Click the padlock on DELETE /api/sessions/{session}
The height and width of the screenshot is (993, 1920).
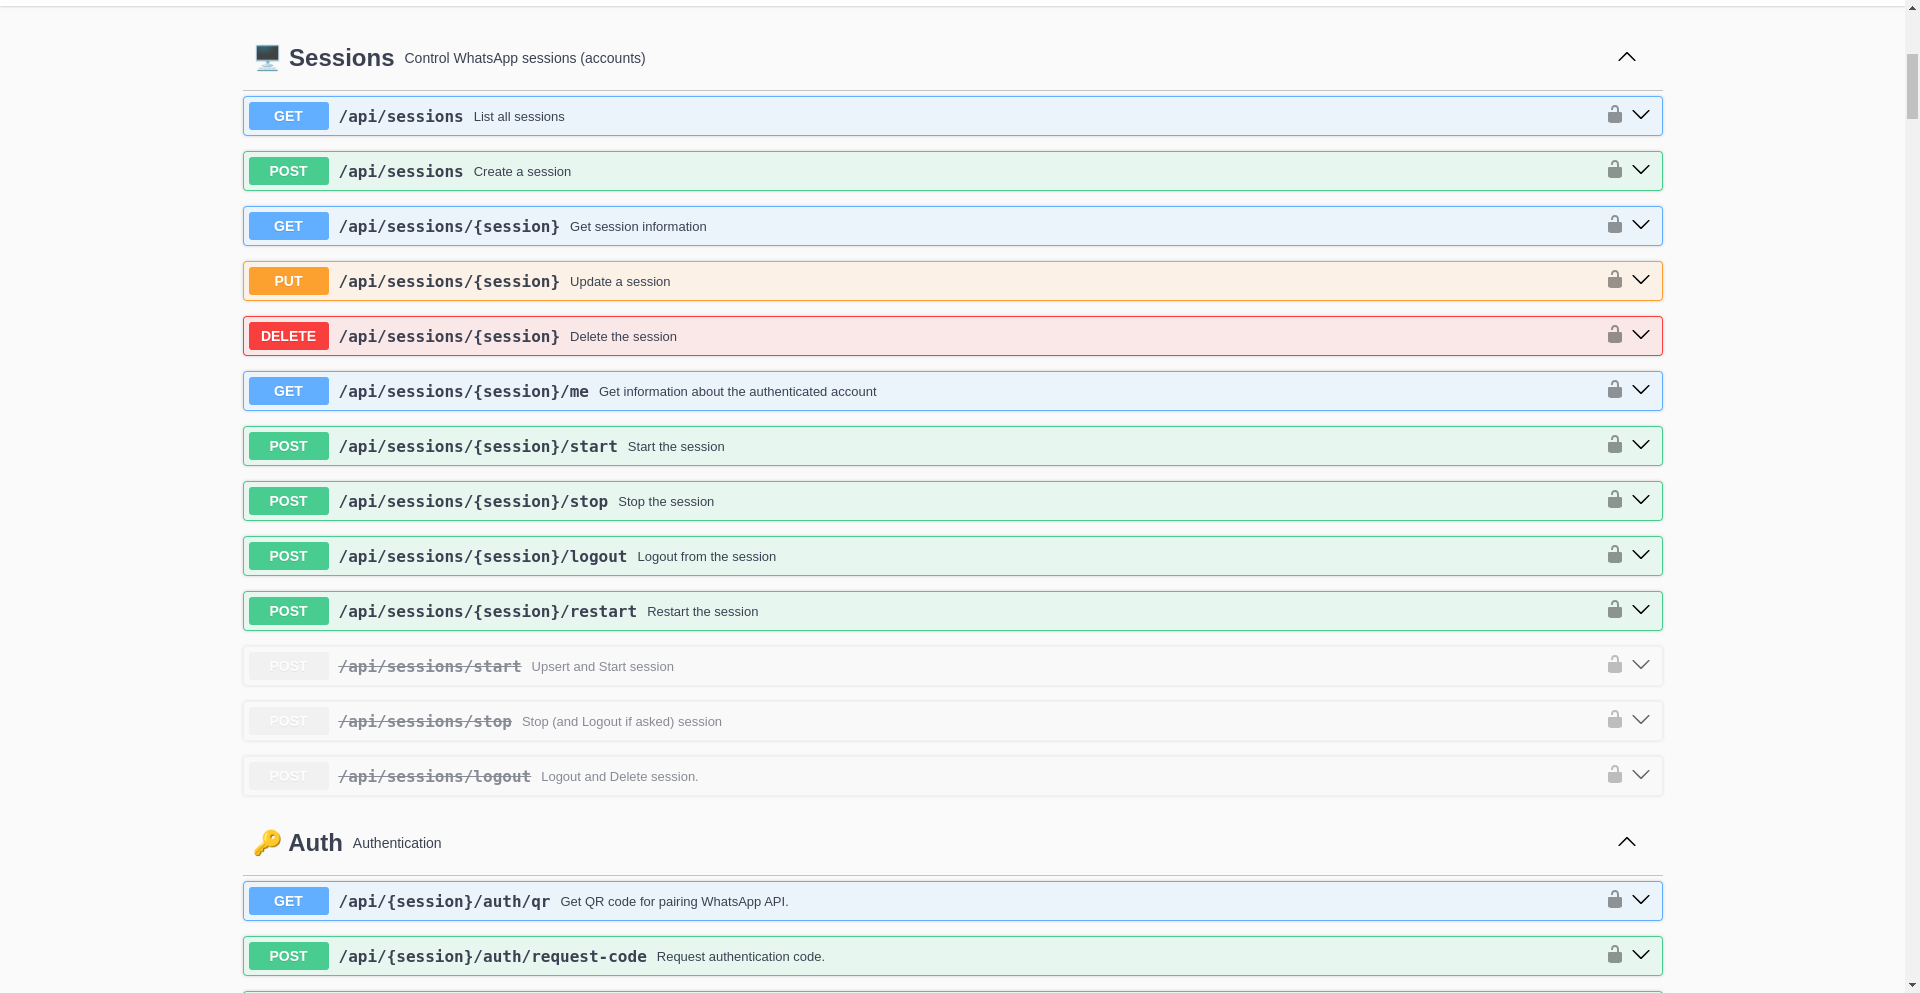[1615, 334]
